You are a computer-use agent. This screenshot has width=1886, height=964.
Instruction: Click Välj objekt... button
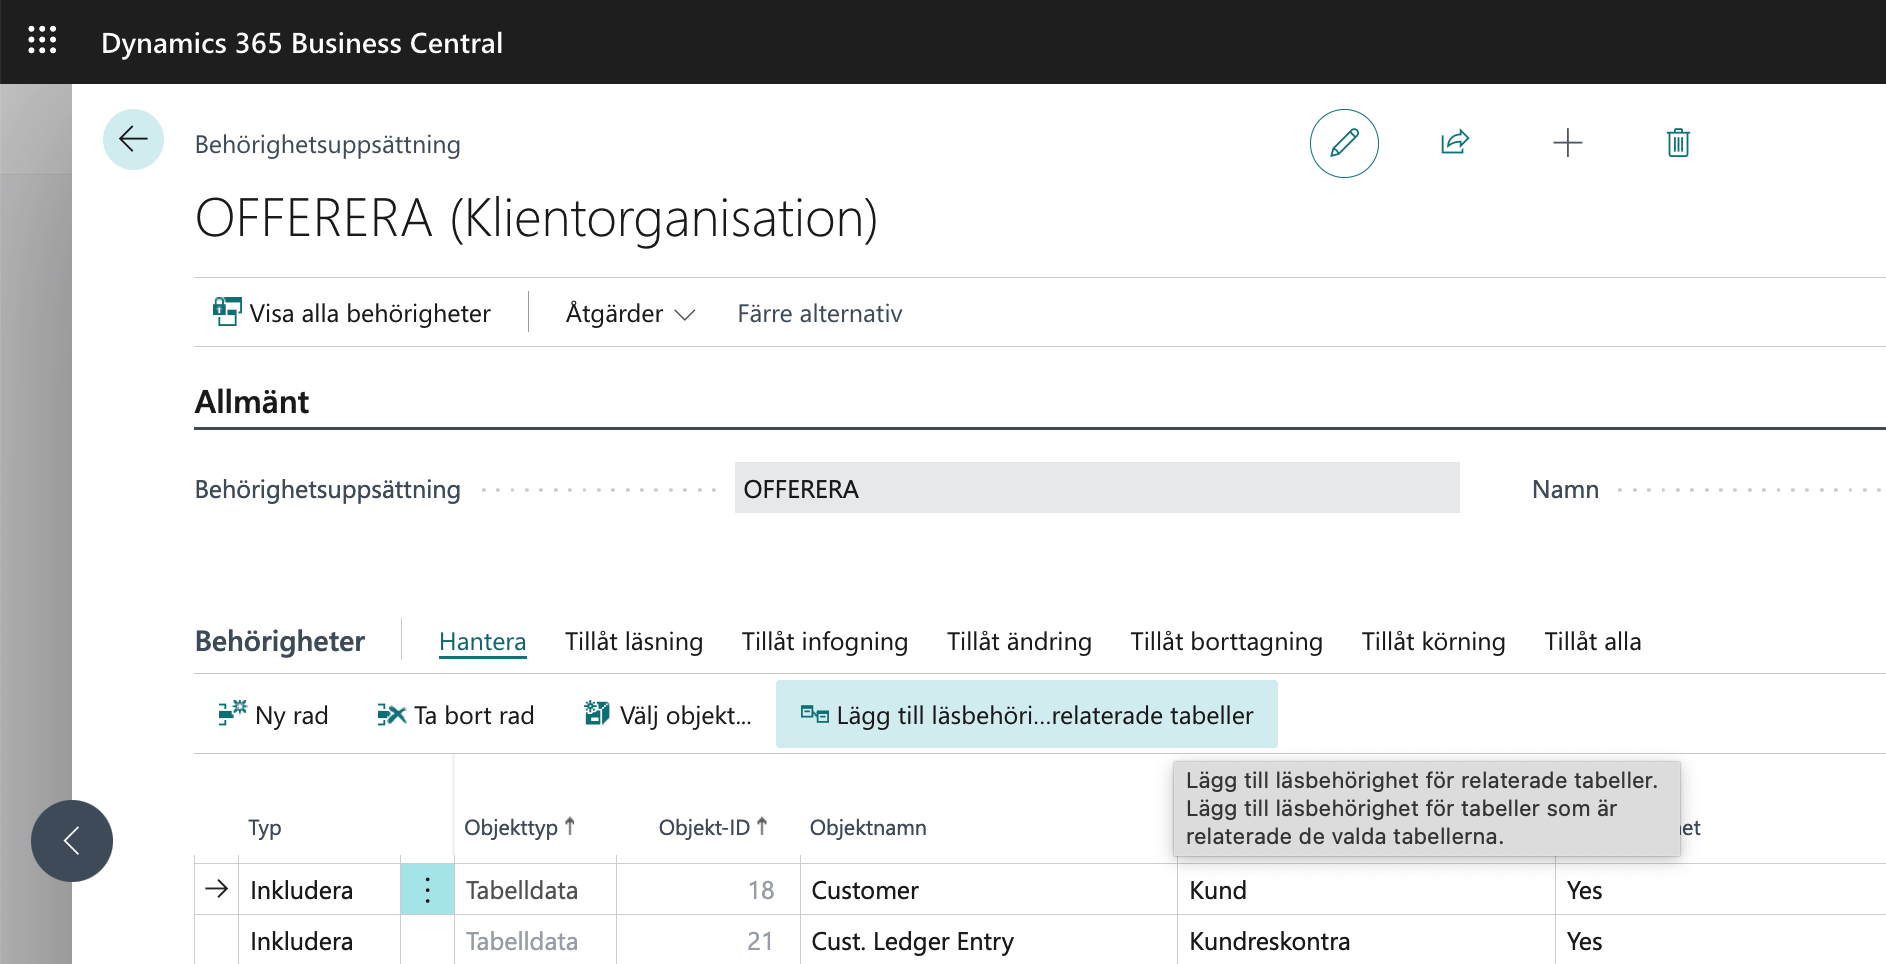[x=667, y=715]
